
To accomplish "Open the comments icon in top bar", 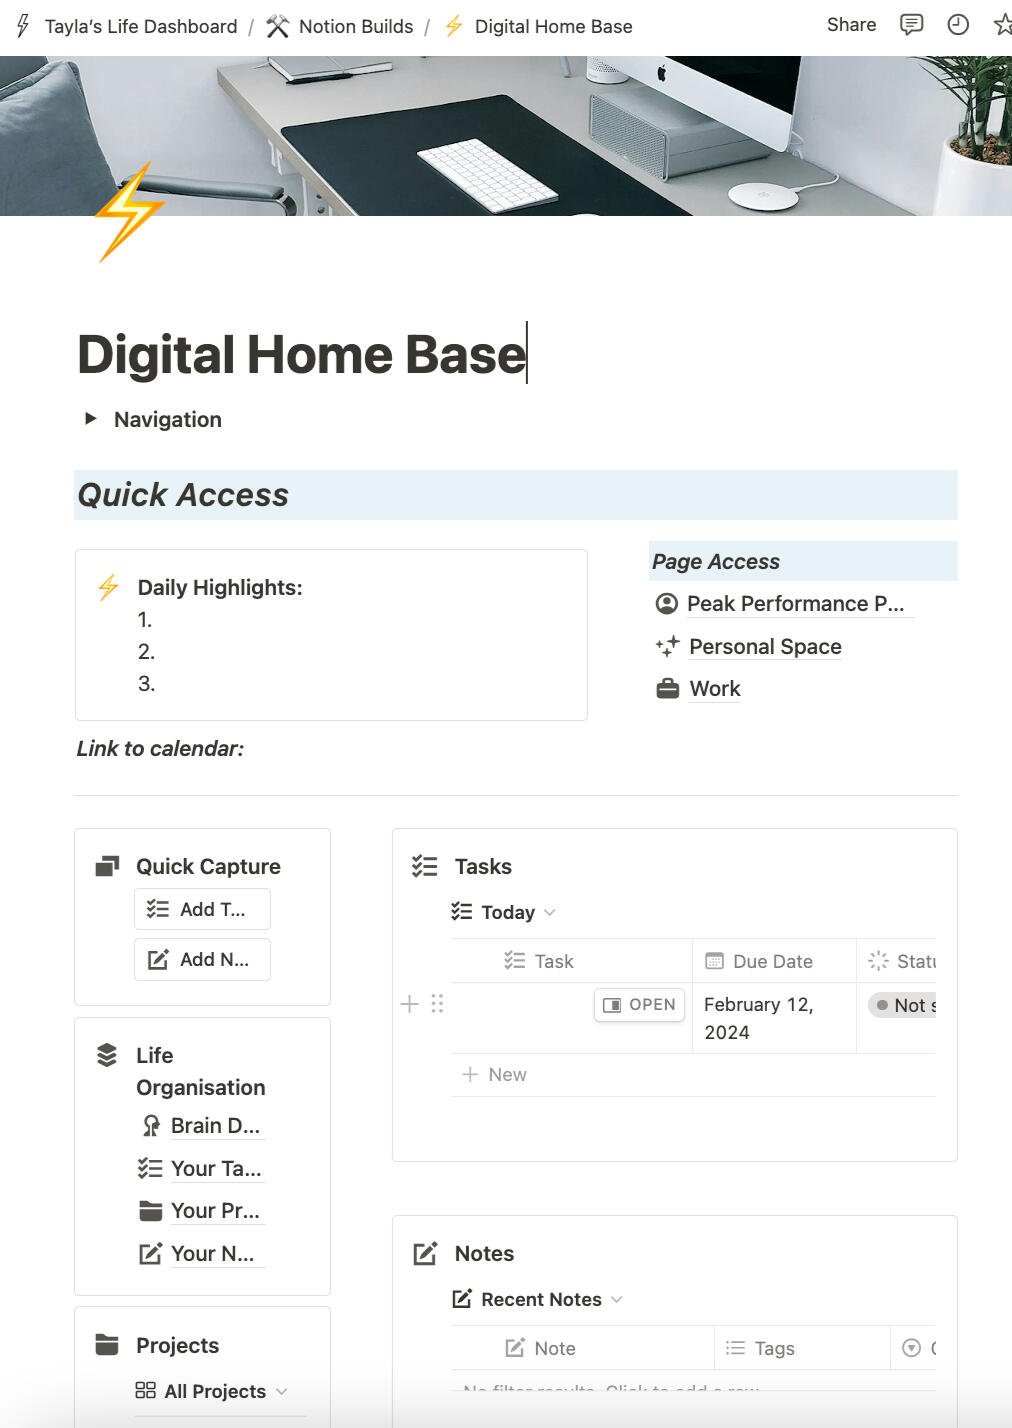I will [911, 25].
